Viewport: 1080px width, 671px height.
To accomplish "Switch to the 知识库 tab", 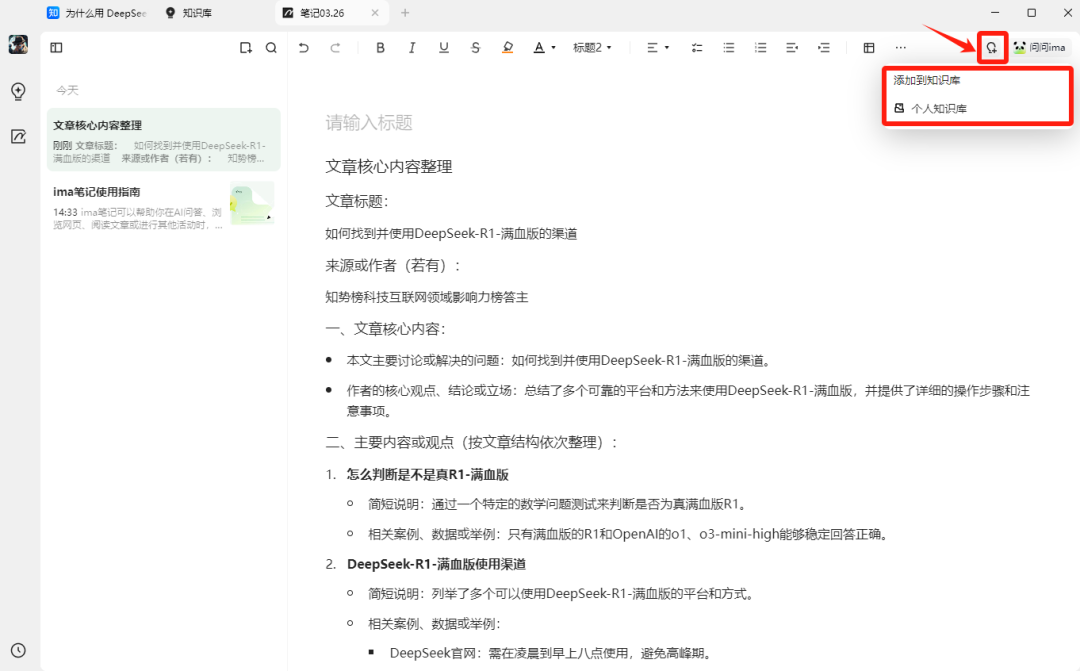I will [189, 13].
